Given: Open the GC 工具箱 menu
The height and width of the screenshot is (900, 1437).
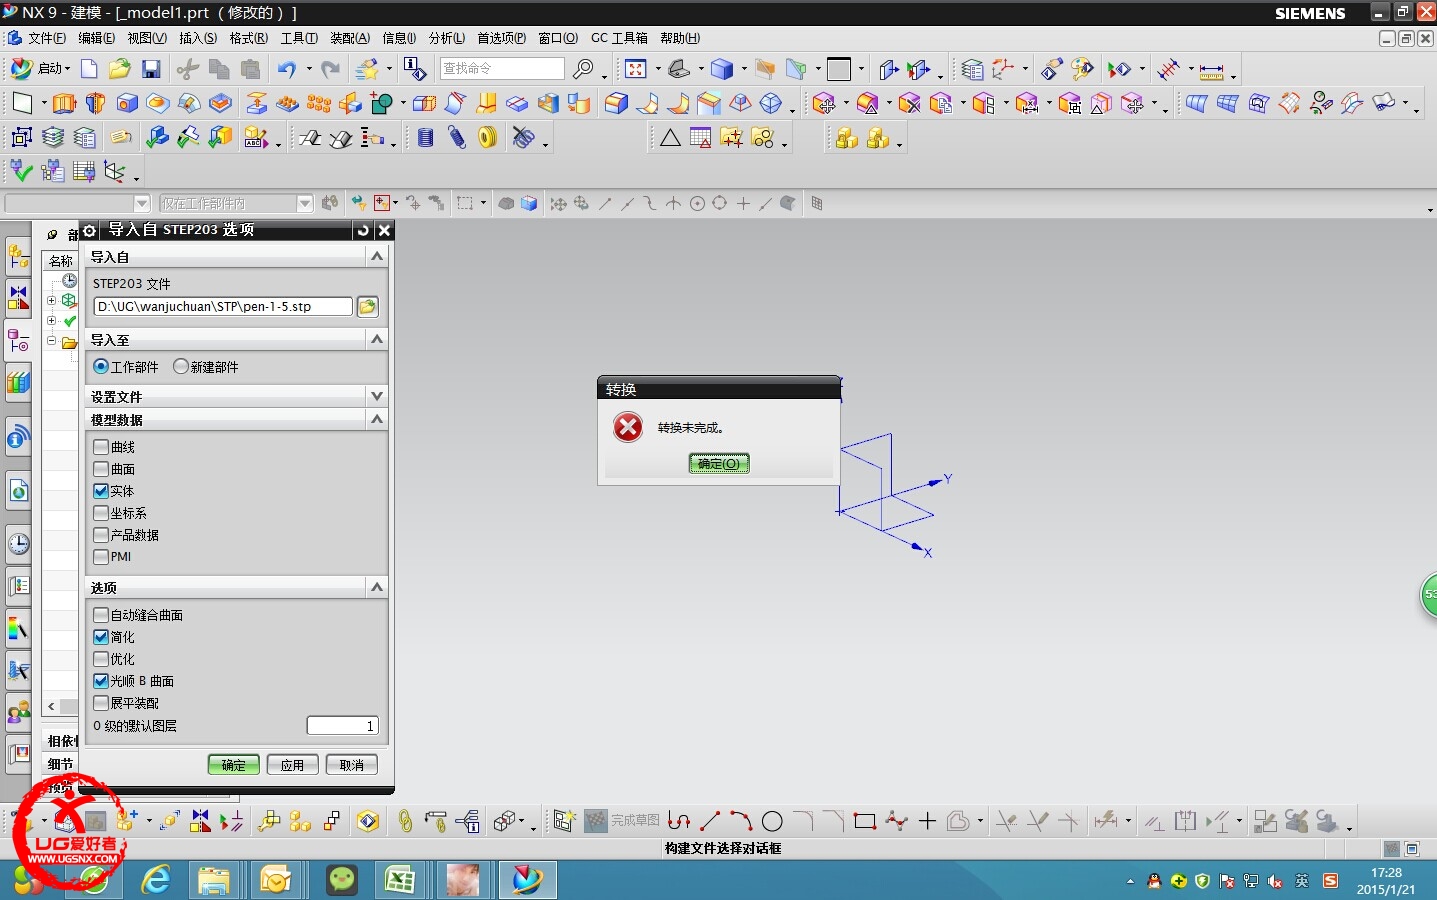Looking at the screenshot, I should click(x=619, y=38).
